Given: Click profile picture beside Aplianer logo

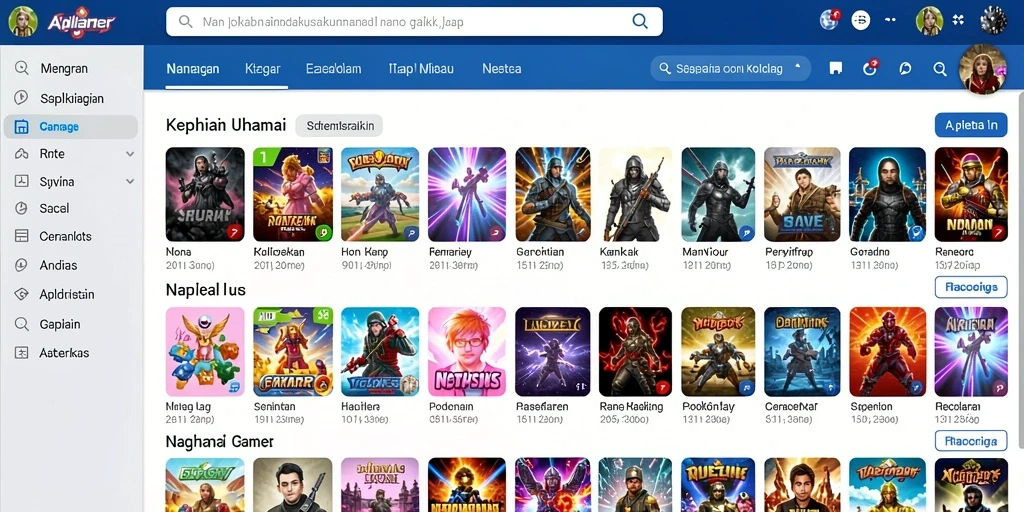Looking at the screenshot, I should click(23, 22).
